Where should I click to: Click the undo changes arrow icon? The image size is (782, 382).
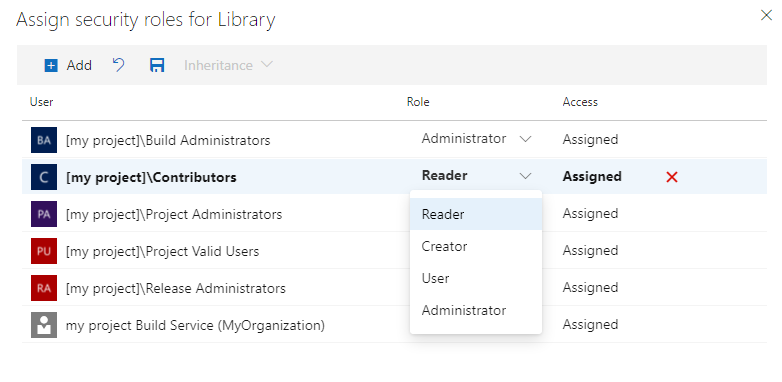(x=118, y=65)
